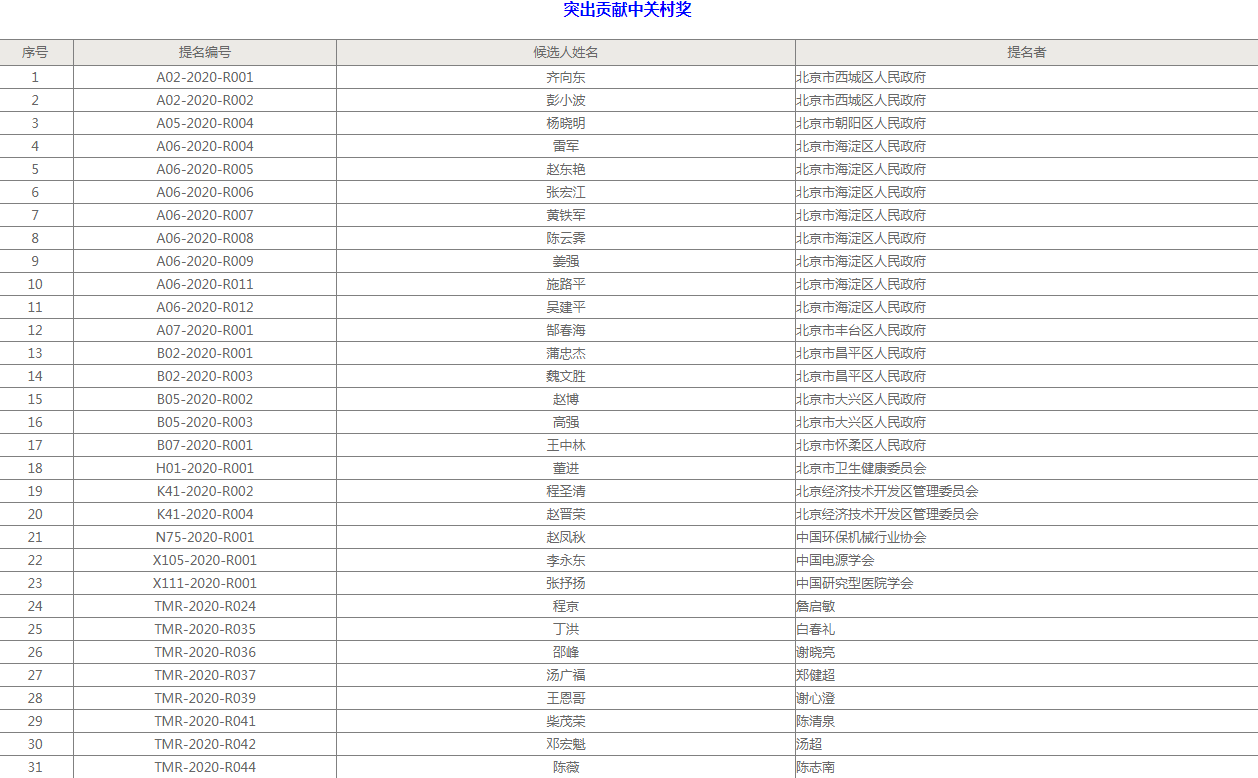1258x778 pixels.
Task: Click the cell A06-2020-R004
Action: click(205, 146)
